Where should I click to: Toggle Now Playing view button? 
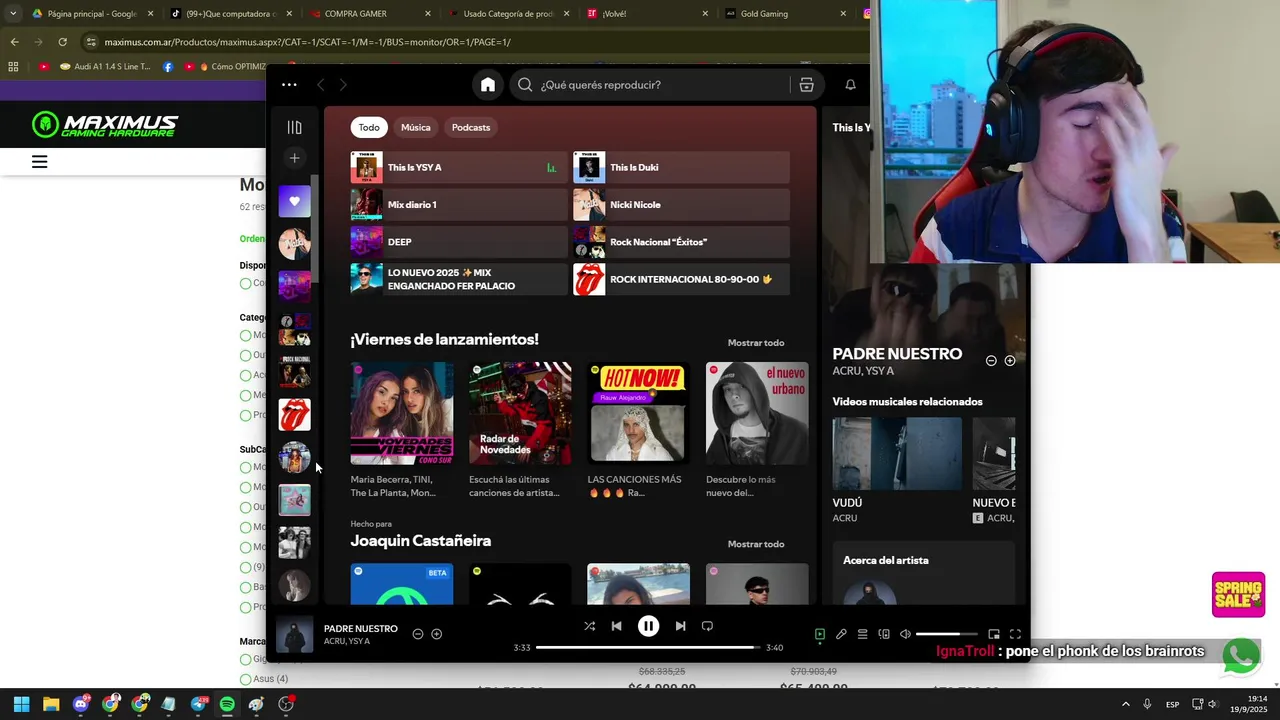[x=819, y=634]
